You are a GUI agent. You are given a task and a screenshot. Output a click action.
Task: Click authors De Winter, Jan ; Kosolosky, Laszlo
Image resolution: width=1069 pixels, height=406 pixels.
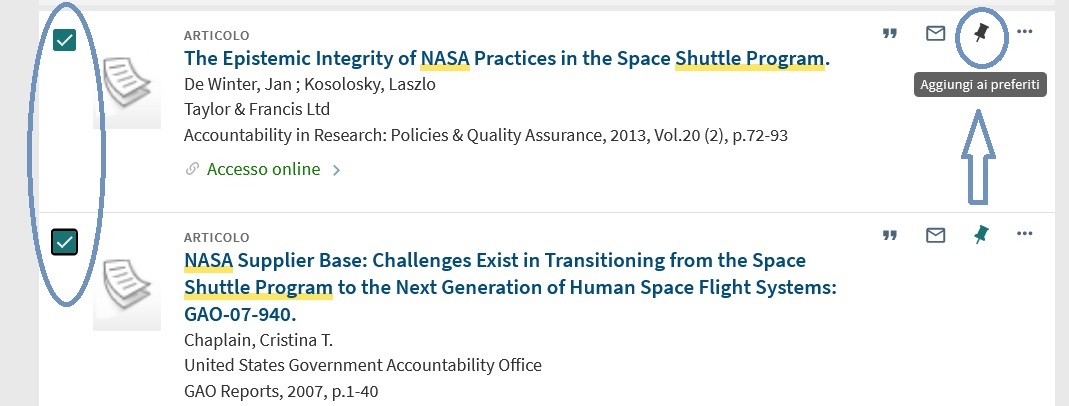[310, 84]
